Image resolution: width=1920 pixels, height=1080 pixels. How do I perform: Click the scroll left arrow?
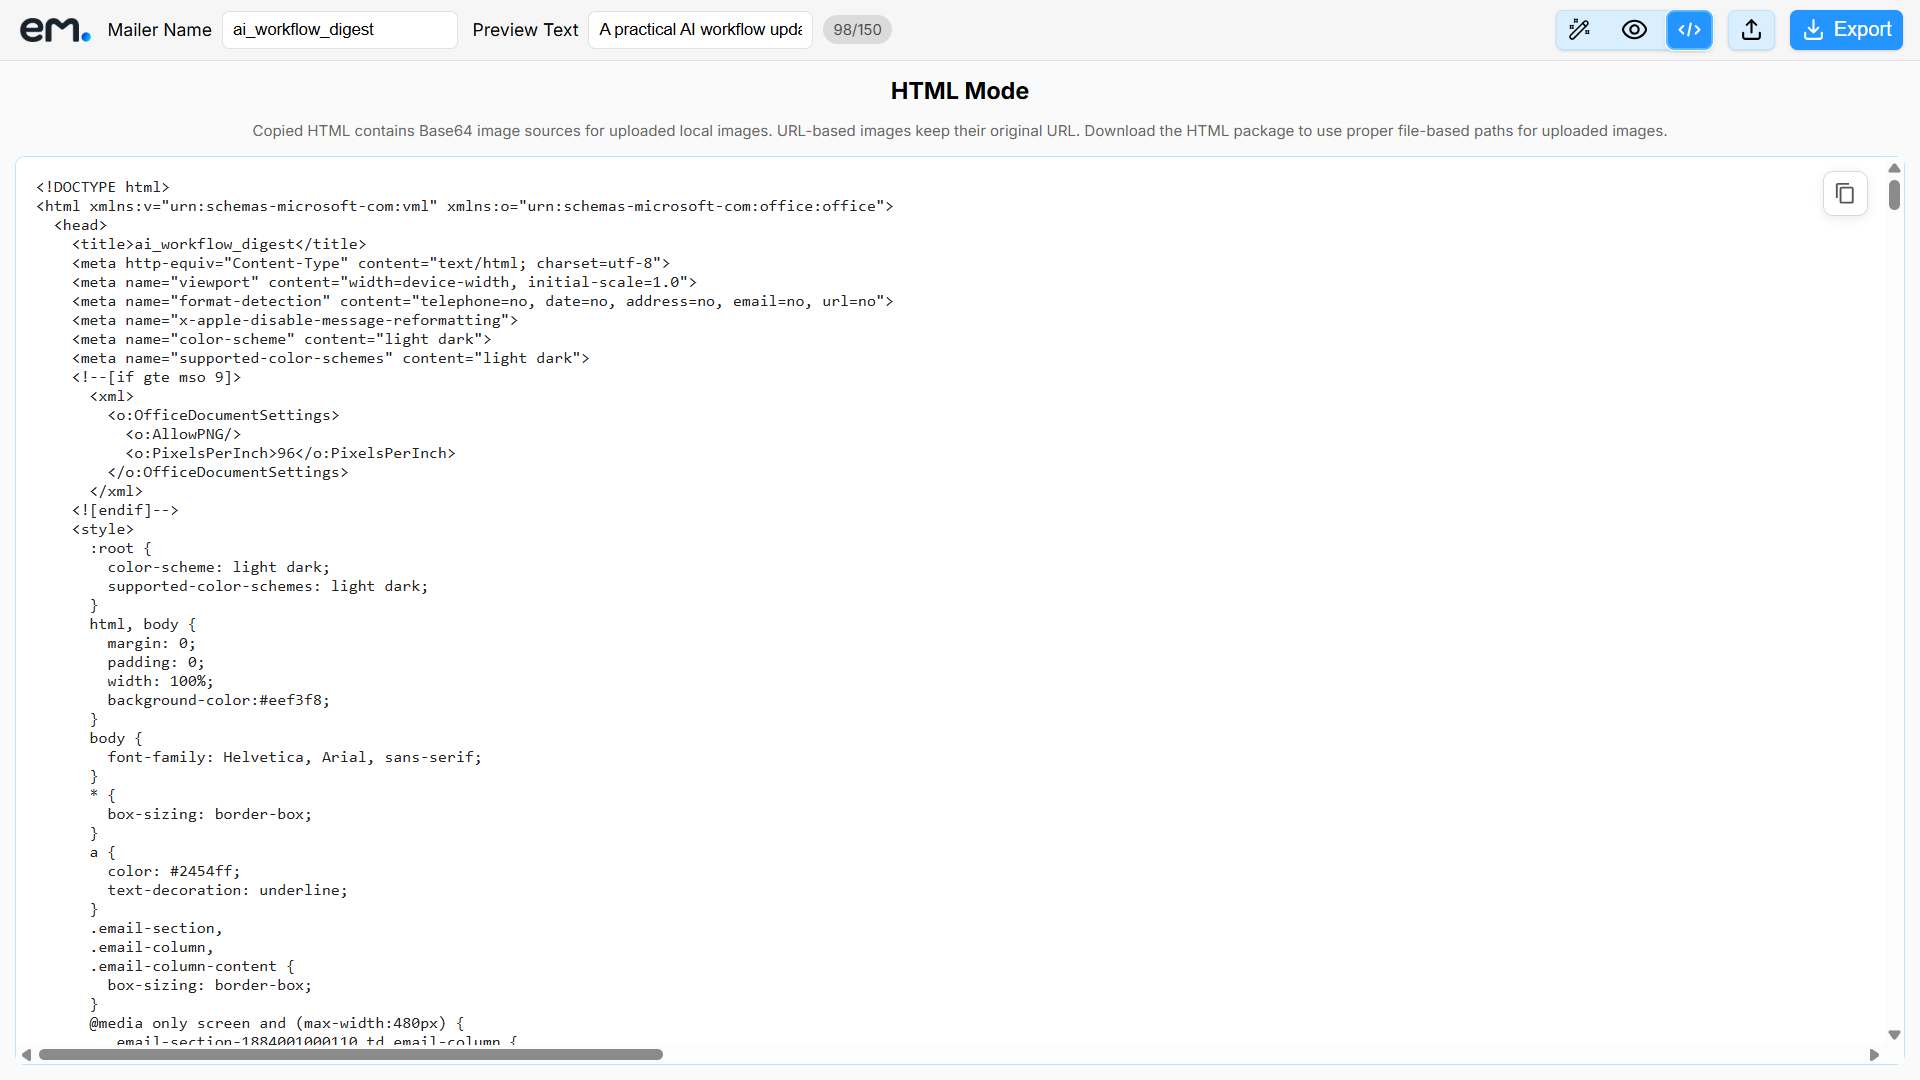26,1054
